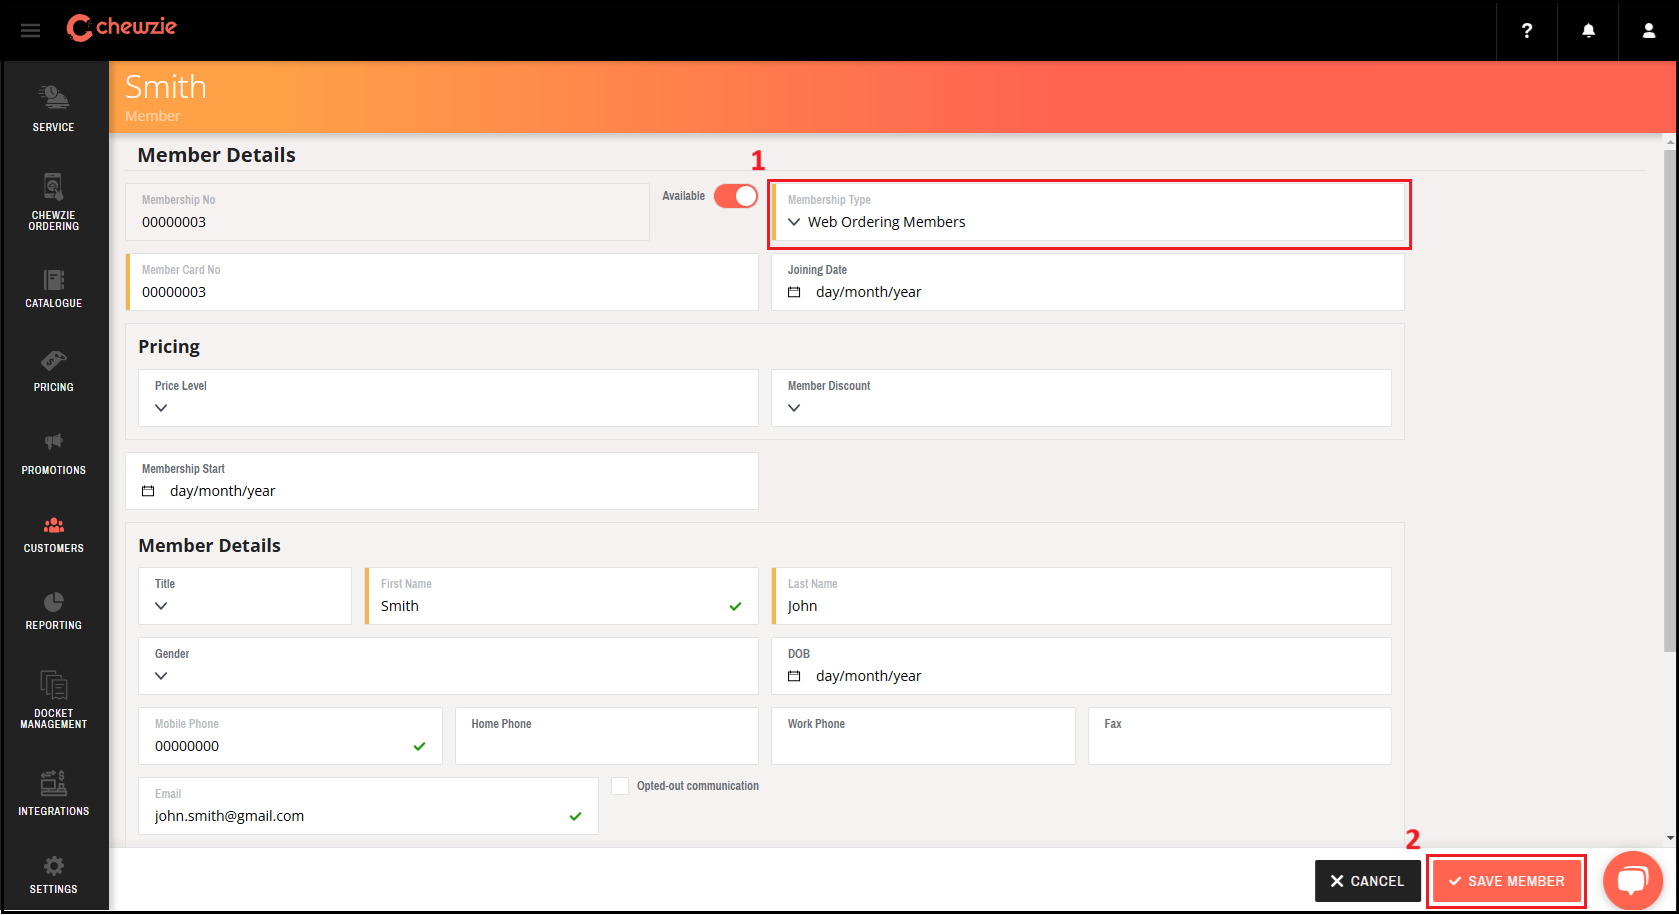Image resolution: width=1679 pixels, height=915 pixels.
Task: Open Docket Management section
Action: point(54,700)
